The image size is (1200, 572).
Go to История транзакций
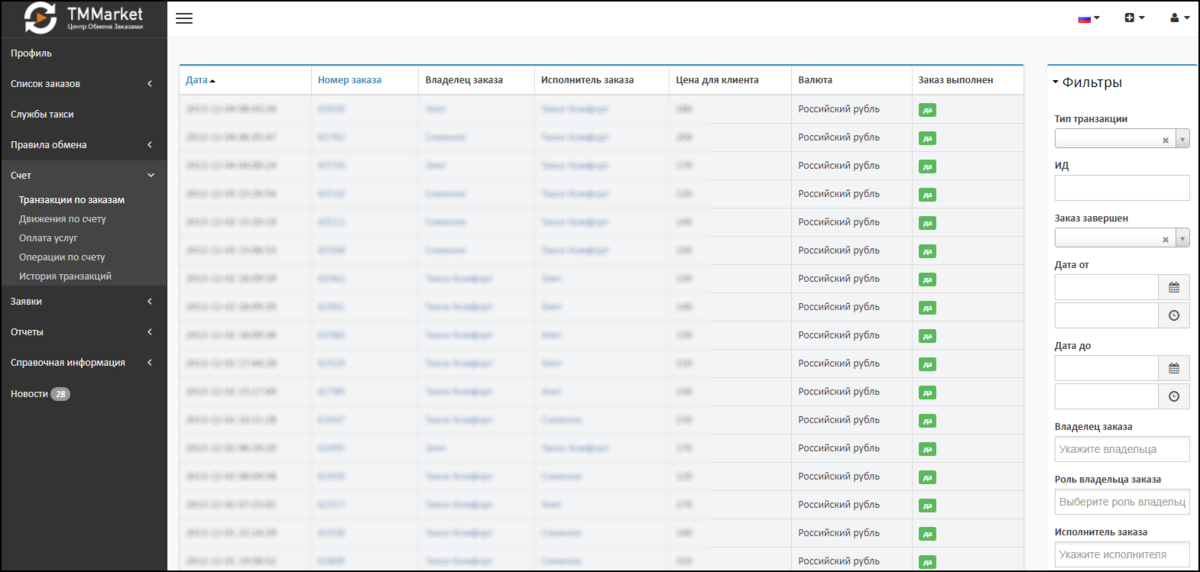click(65, 276)
